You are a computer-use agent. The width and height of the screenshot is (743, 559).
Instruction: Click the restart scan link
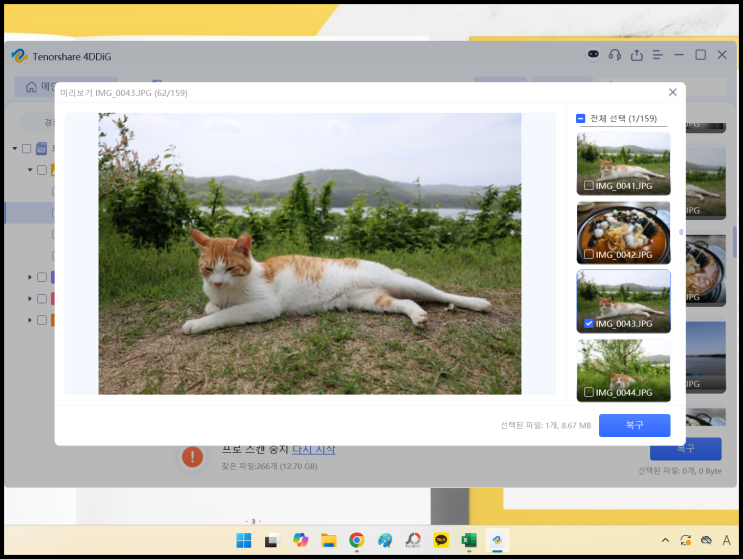[x=313, y=449]
